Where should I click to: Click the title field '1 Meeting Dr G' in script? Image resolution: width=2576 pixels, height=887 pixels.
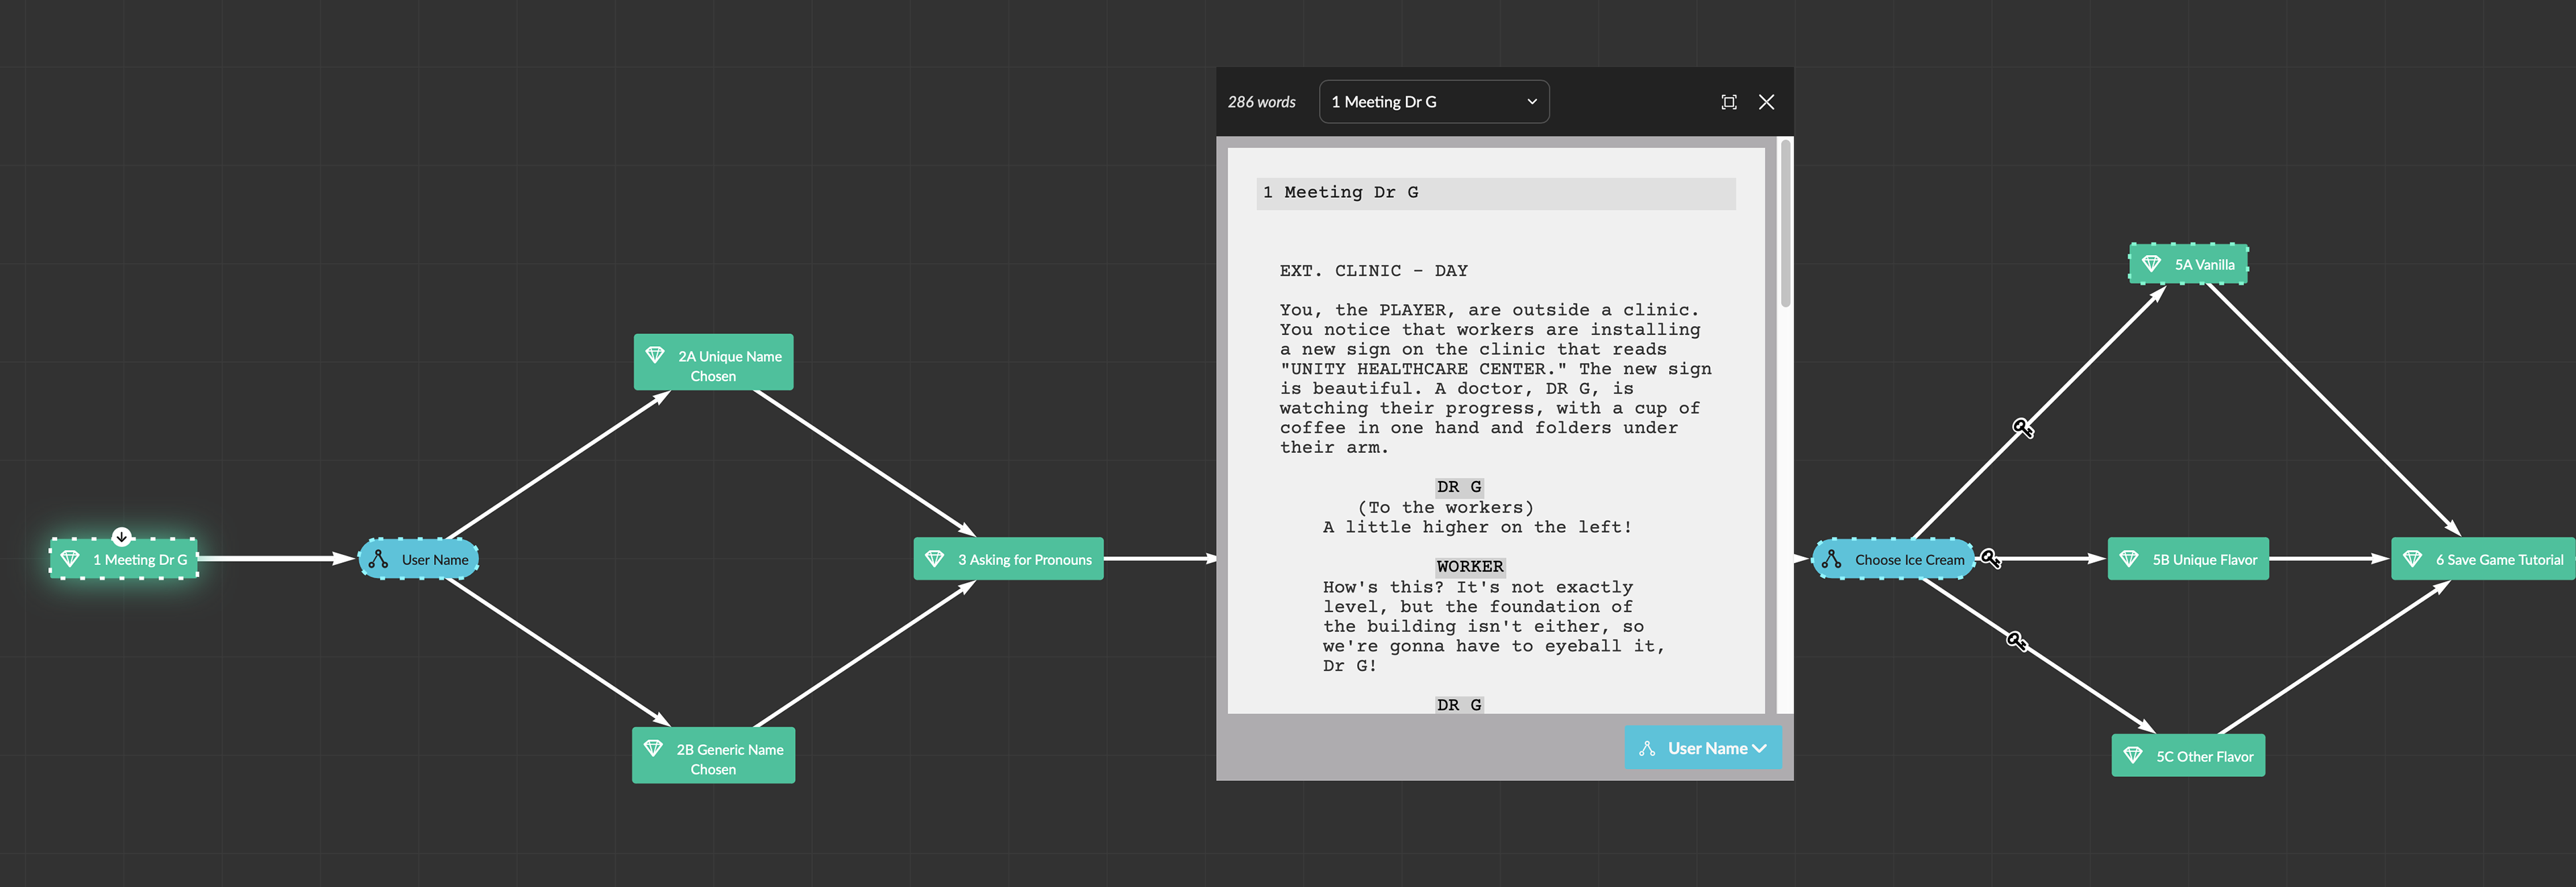coord(1495,193)
